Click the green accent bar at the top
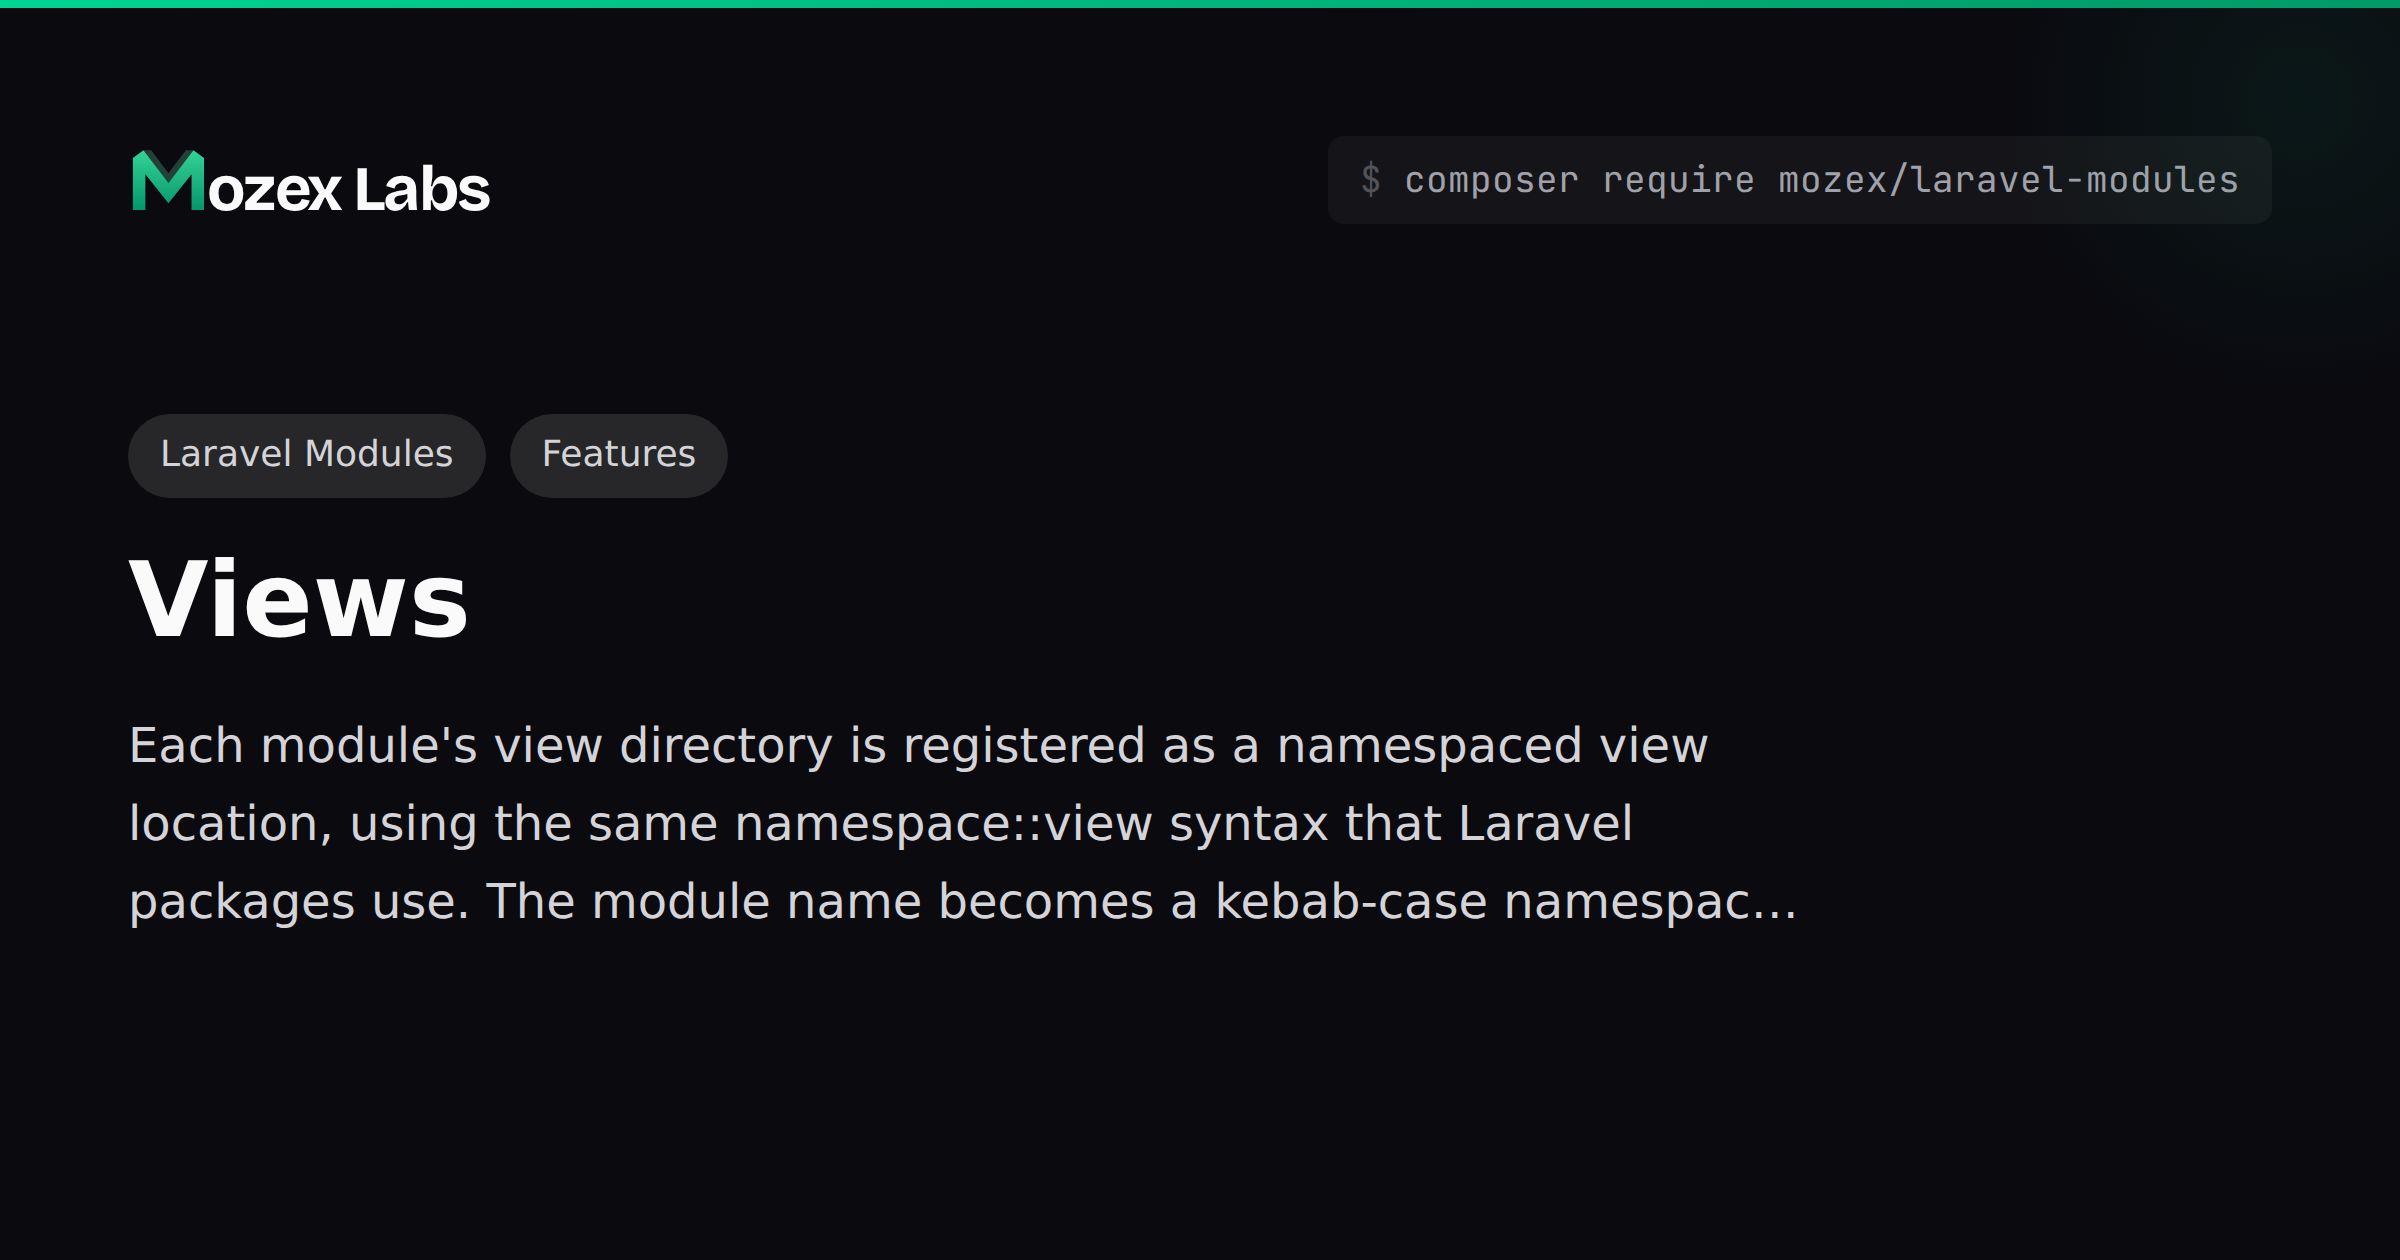This screenshot has width=2400, height=1260. click(1200, 4)
